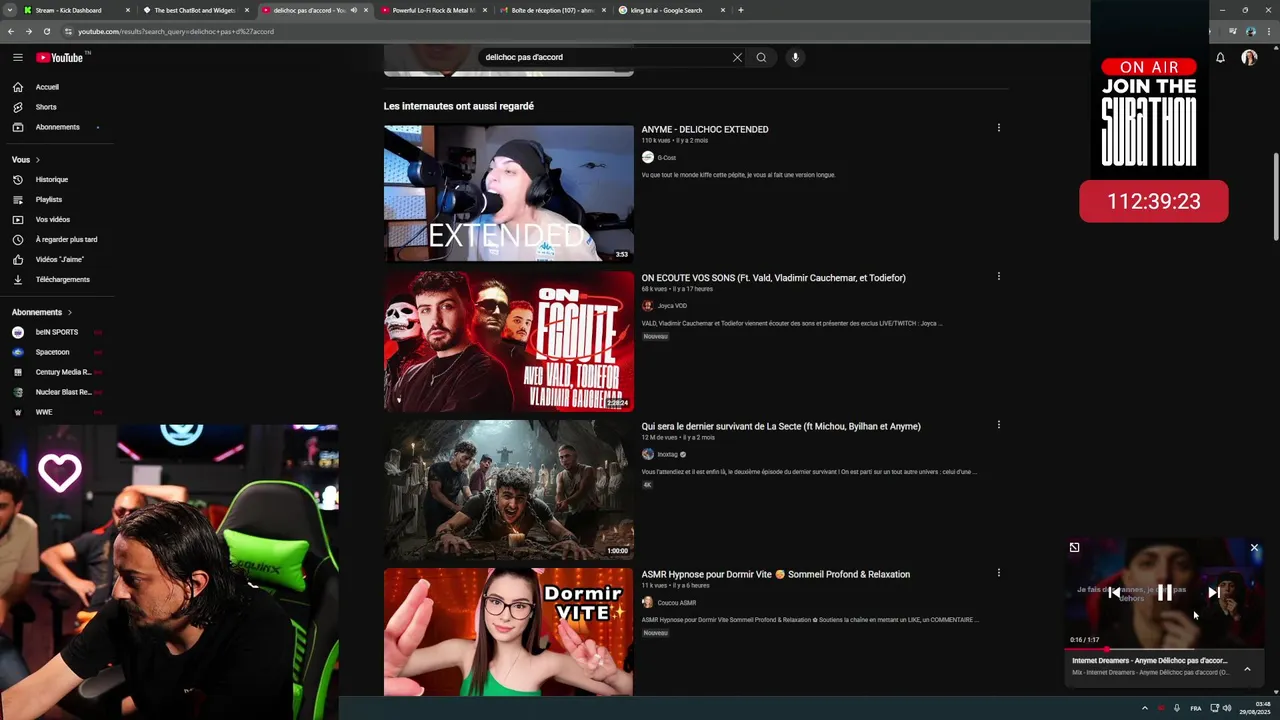This screenshot has height=720, width=1280.
Task: Switch to Powerful Lo-Fi Rock & Metal tab
Action: [x=434, y=10]
